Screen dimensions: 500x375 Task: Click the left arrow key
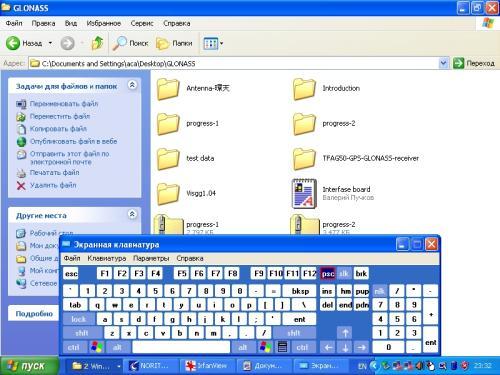tap(328, 347)
